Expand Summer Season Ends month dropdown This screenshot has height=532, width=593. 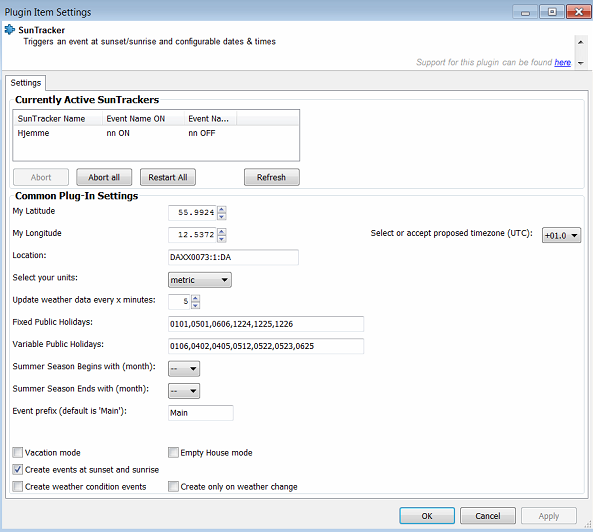(x=184, y=391)
